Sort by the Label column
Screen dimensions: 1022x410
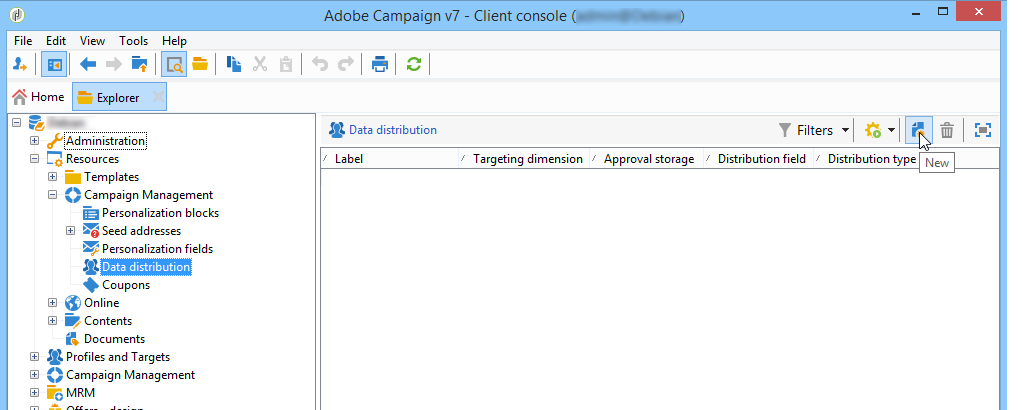click(x=390, y=159)
